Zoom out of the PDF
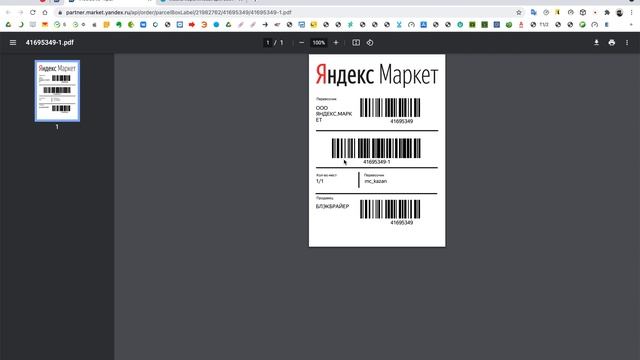The image size is (640, 360). coord(302,42)
